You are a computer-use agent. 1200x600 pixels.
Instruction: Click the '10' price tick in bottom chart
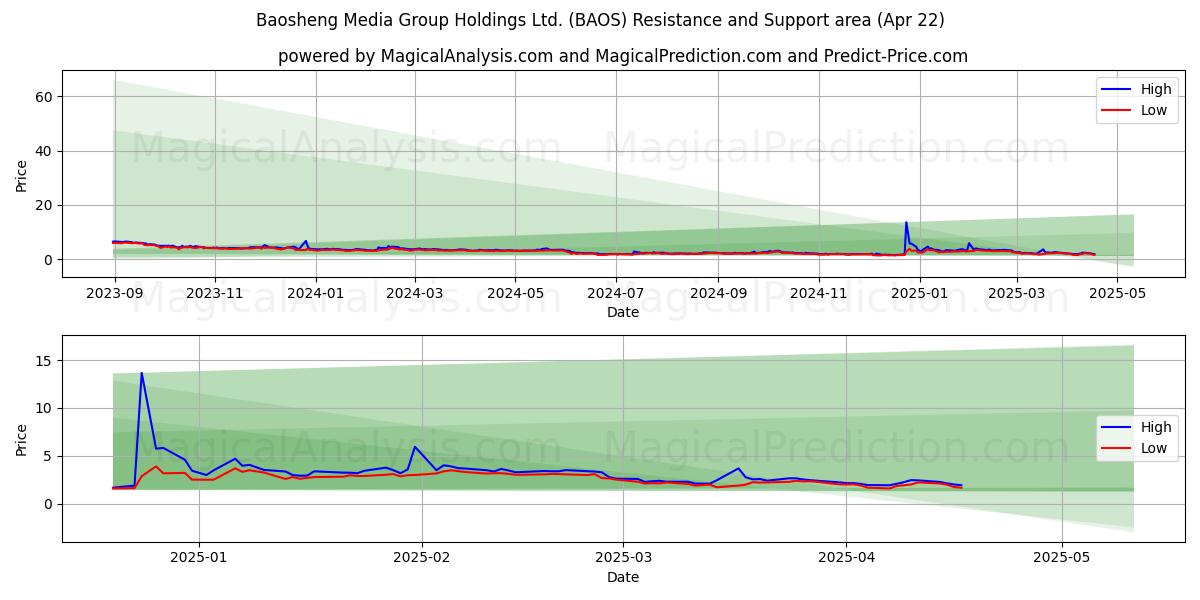46,408
